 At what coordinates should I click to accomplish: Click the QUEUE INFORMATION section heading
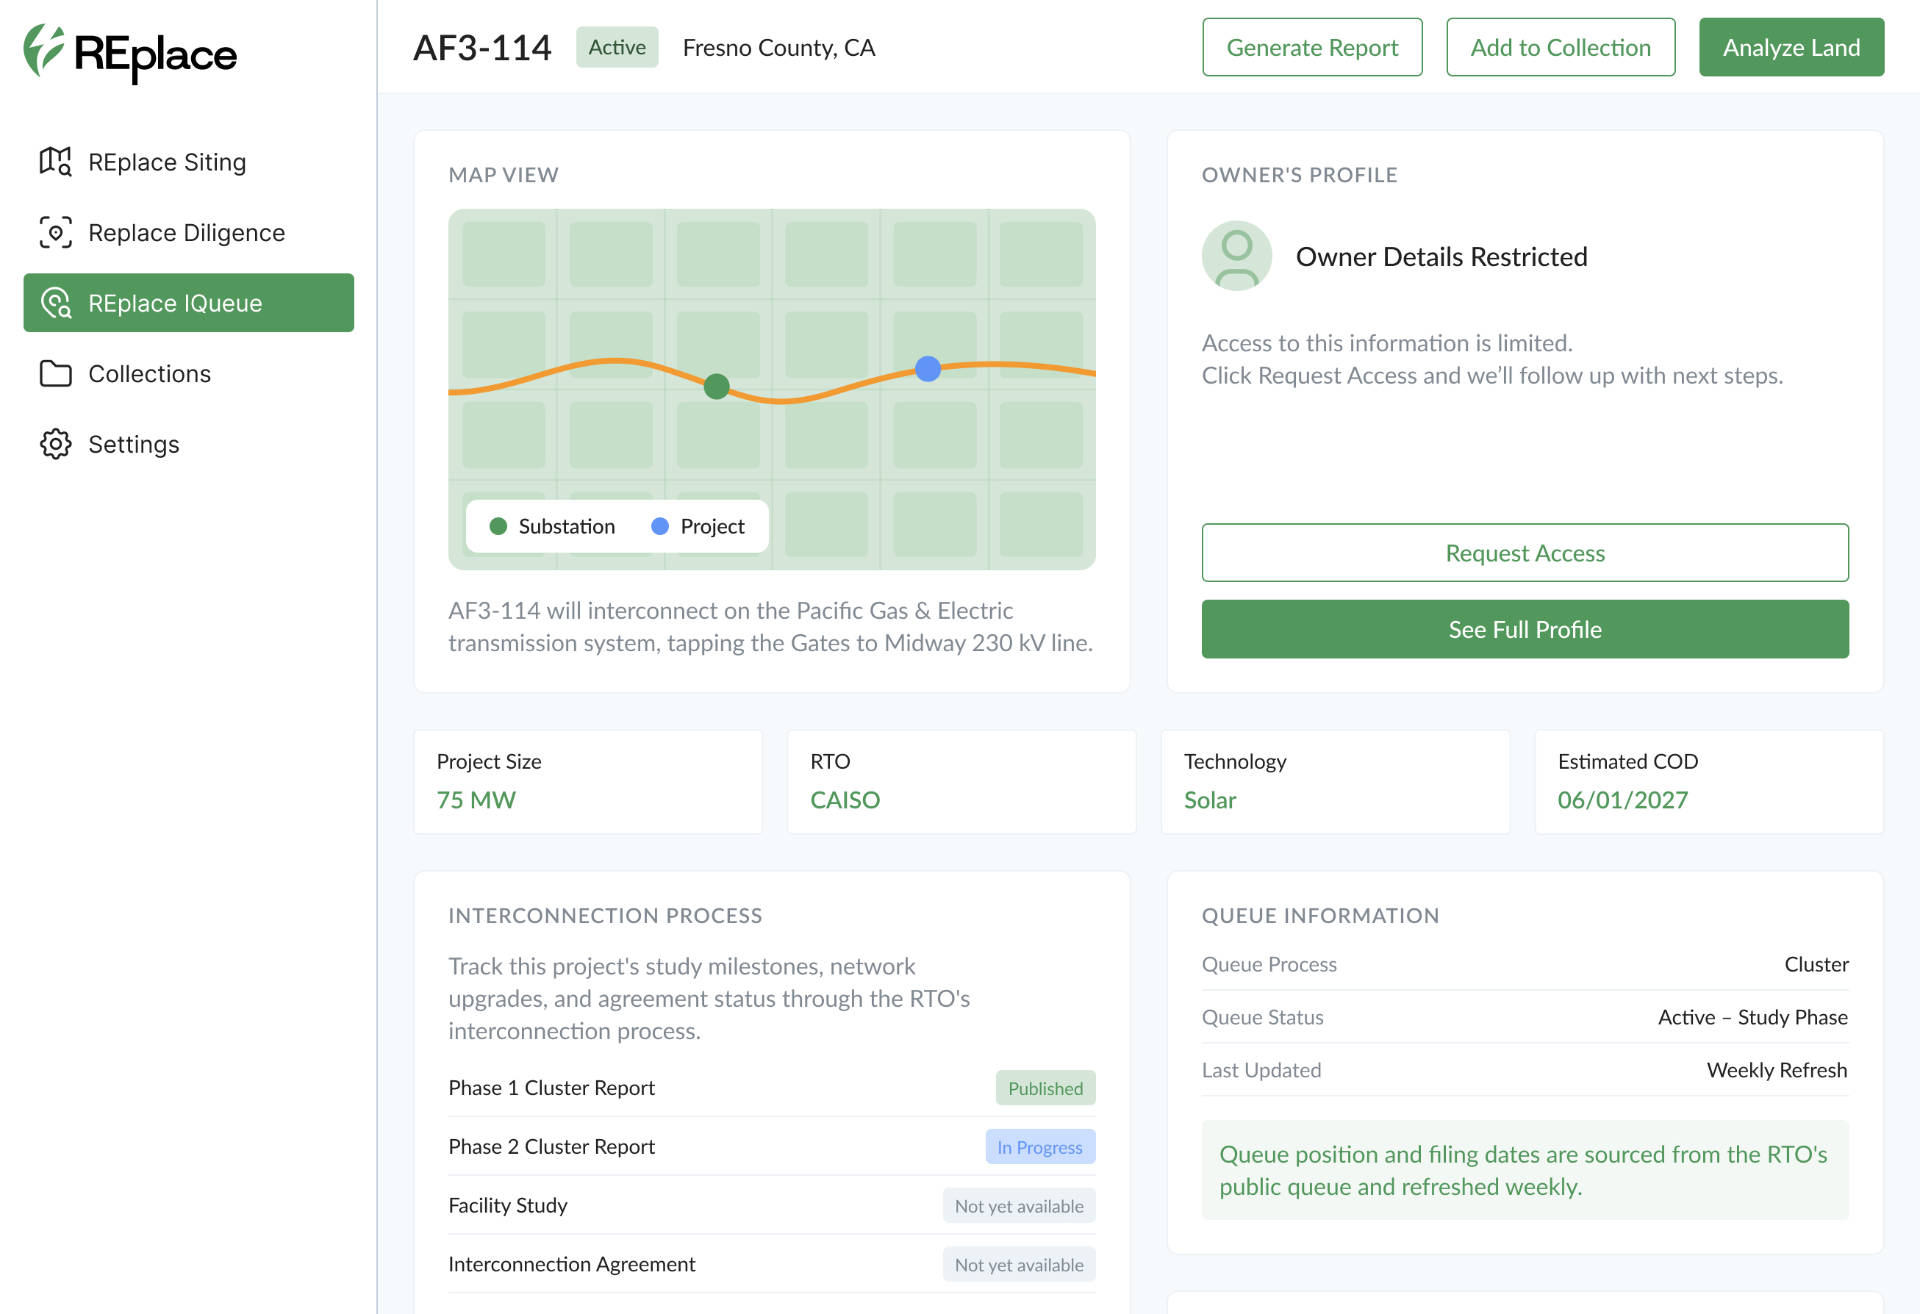(x=1320, y=916)
